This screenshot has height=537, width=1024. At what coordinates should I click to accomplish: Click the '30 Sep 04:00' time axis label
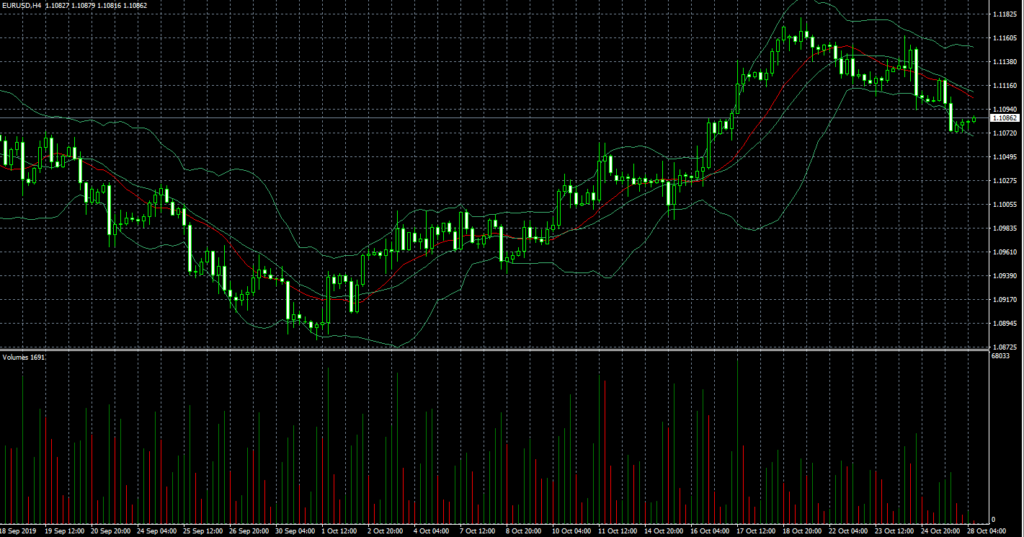click(296, 531)
